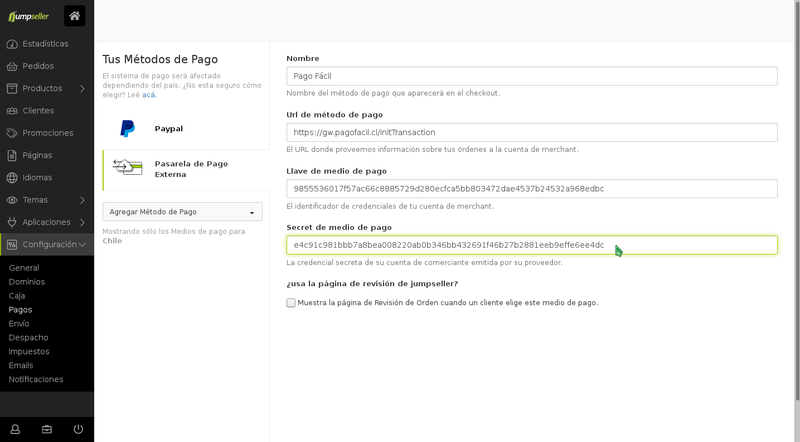Open the user account icon at bottom
Screen dimensions: 800x442
[x=15, y=429]
